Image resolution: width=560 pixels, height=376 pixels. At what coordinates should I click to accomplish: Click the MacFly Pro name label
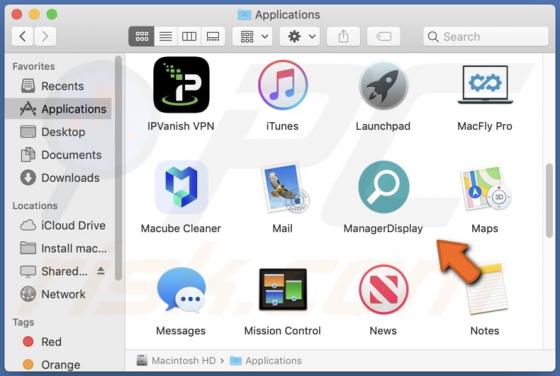point(485,126)
